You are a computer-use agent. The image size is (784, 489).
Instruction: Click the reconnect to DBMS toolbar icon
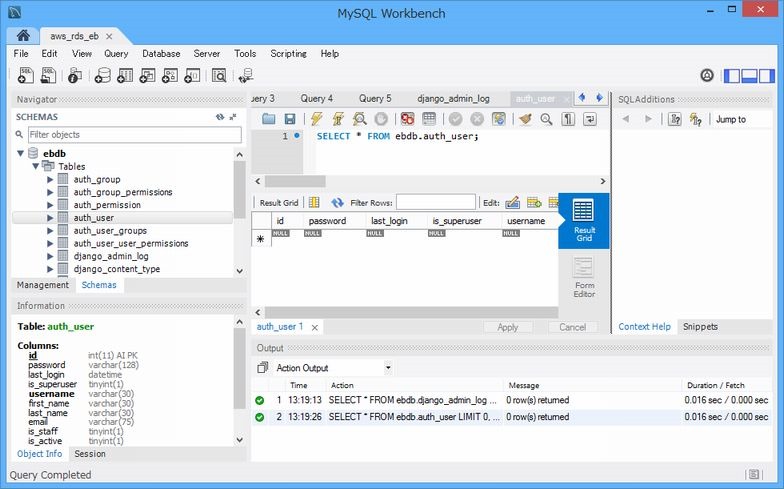[x=246, y=75]
